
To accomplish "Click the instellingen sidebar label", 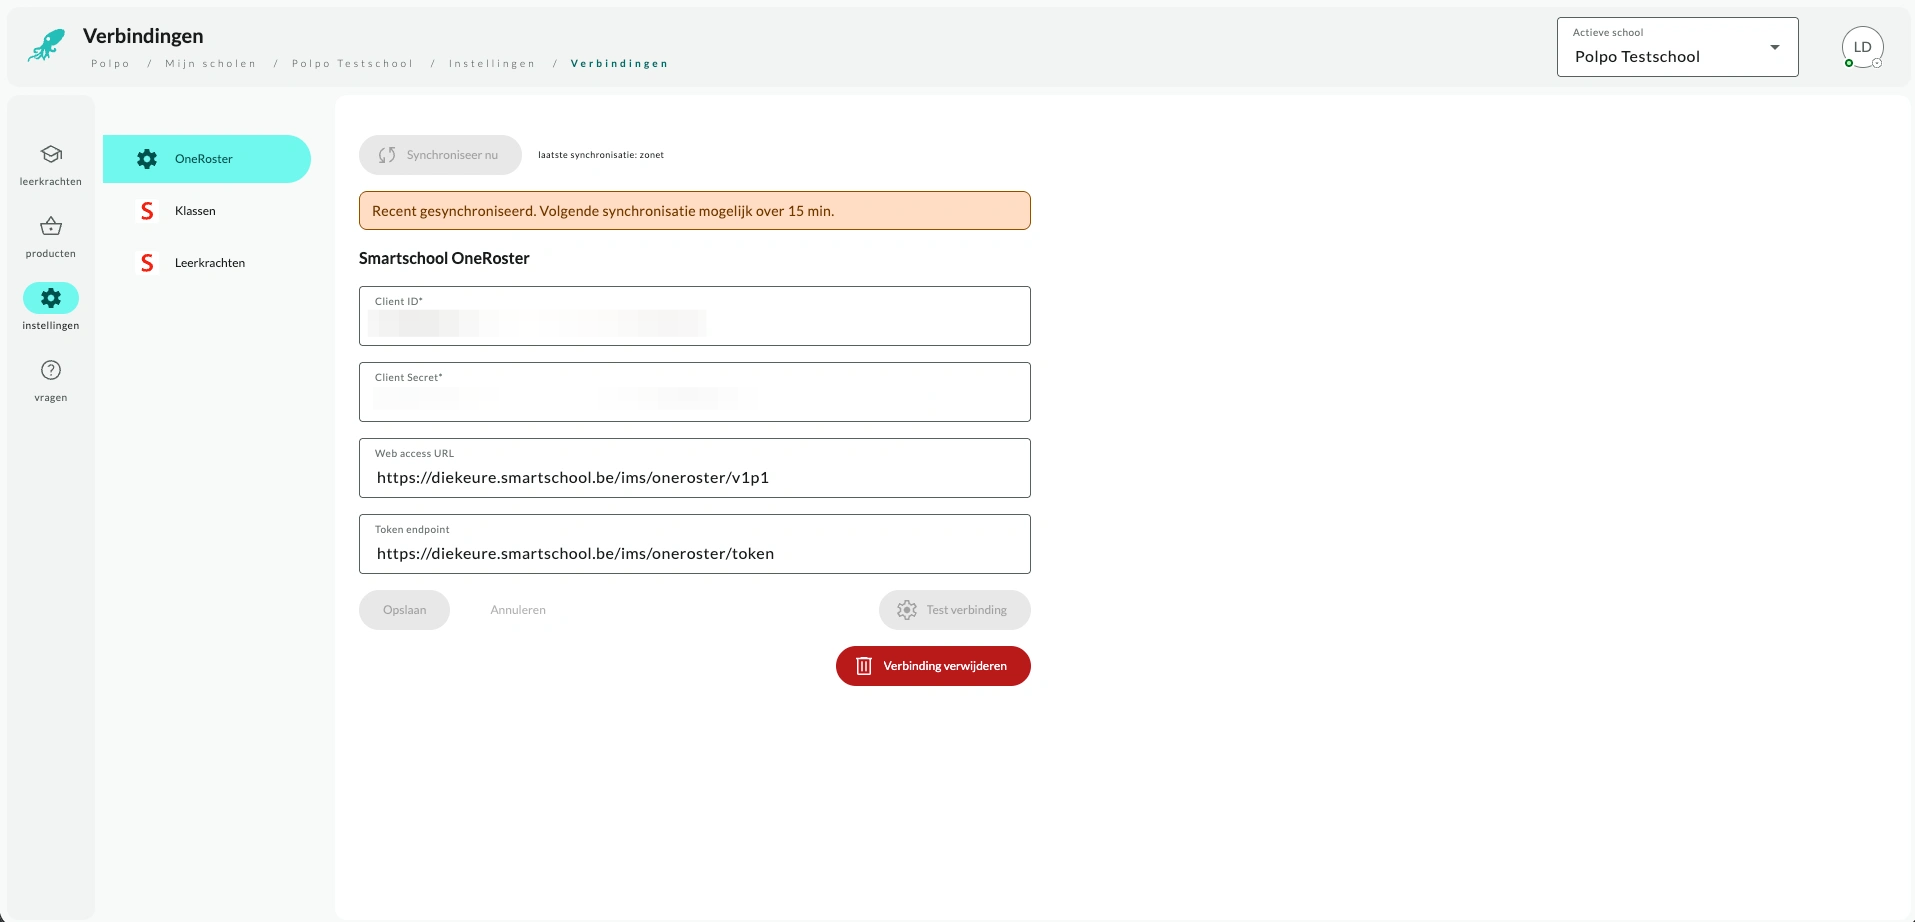I will tap(51, 326).
